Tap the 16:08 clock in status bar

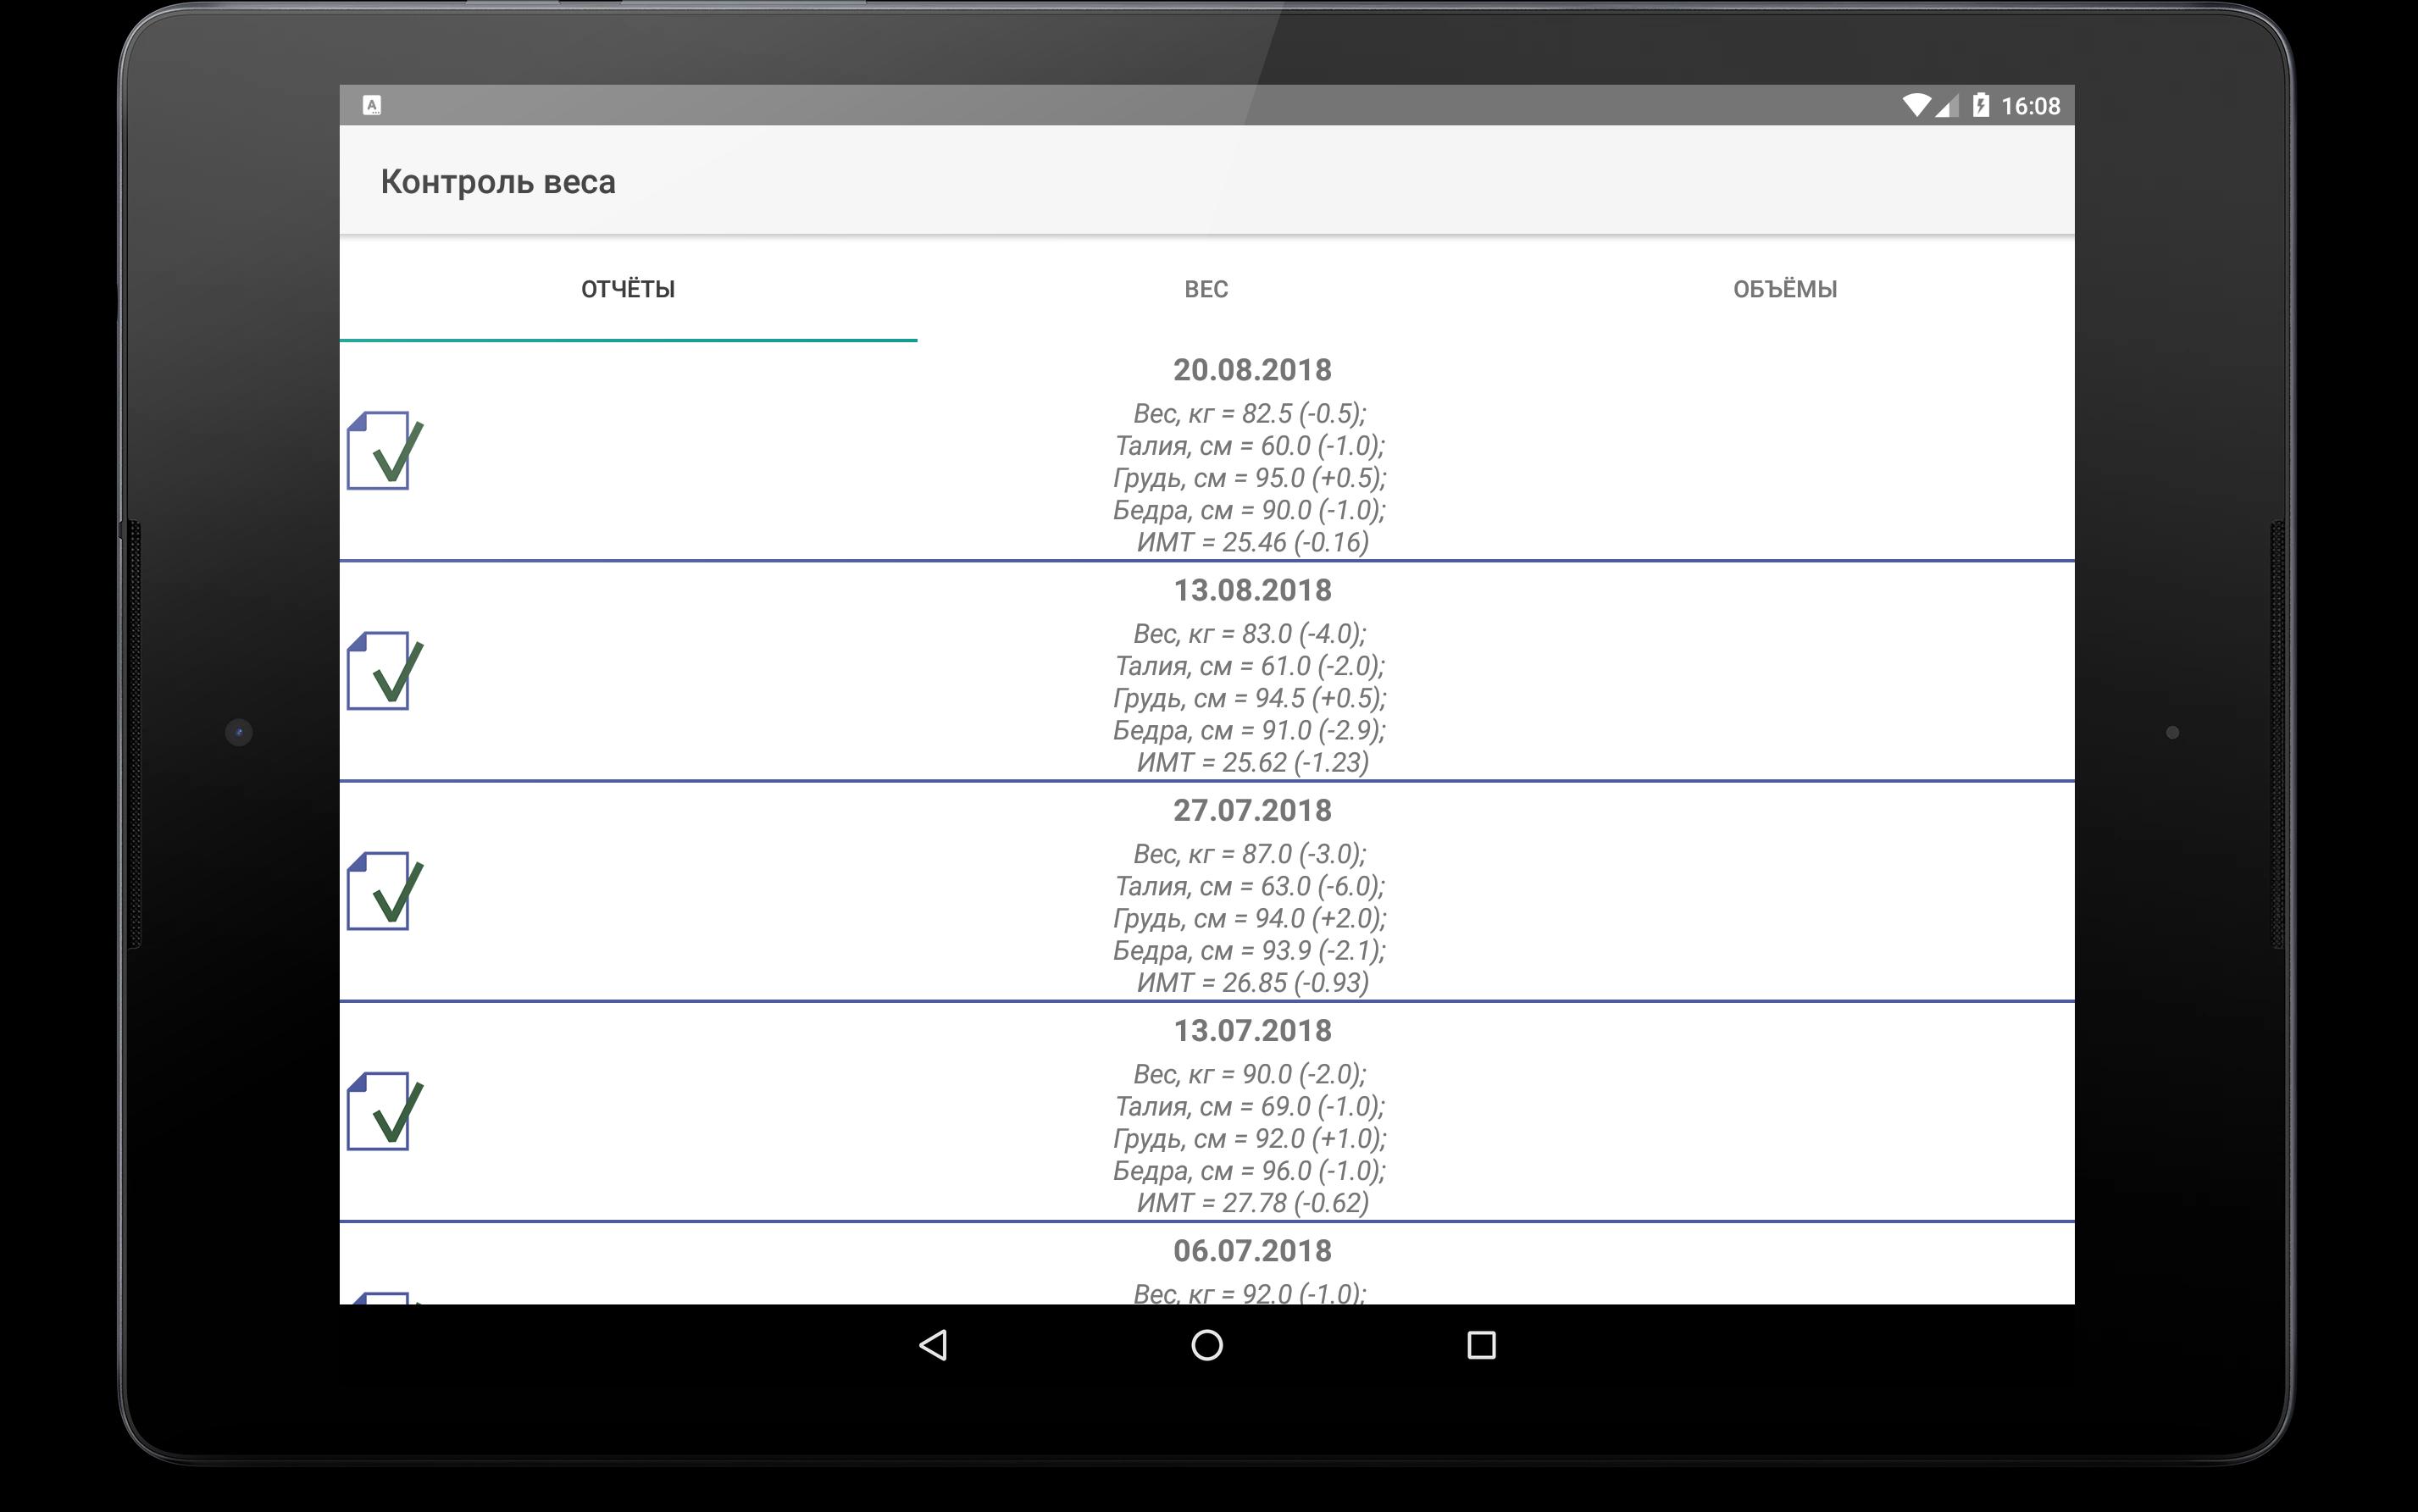[x=2030, y=106]
